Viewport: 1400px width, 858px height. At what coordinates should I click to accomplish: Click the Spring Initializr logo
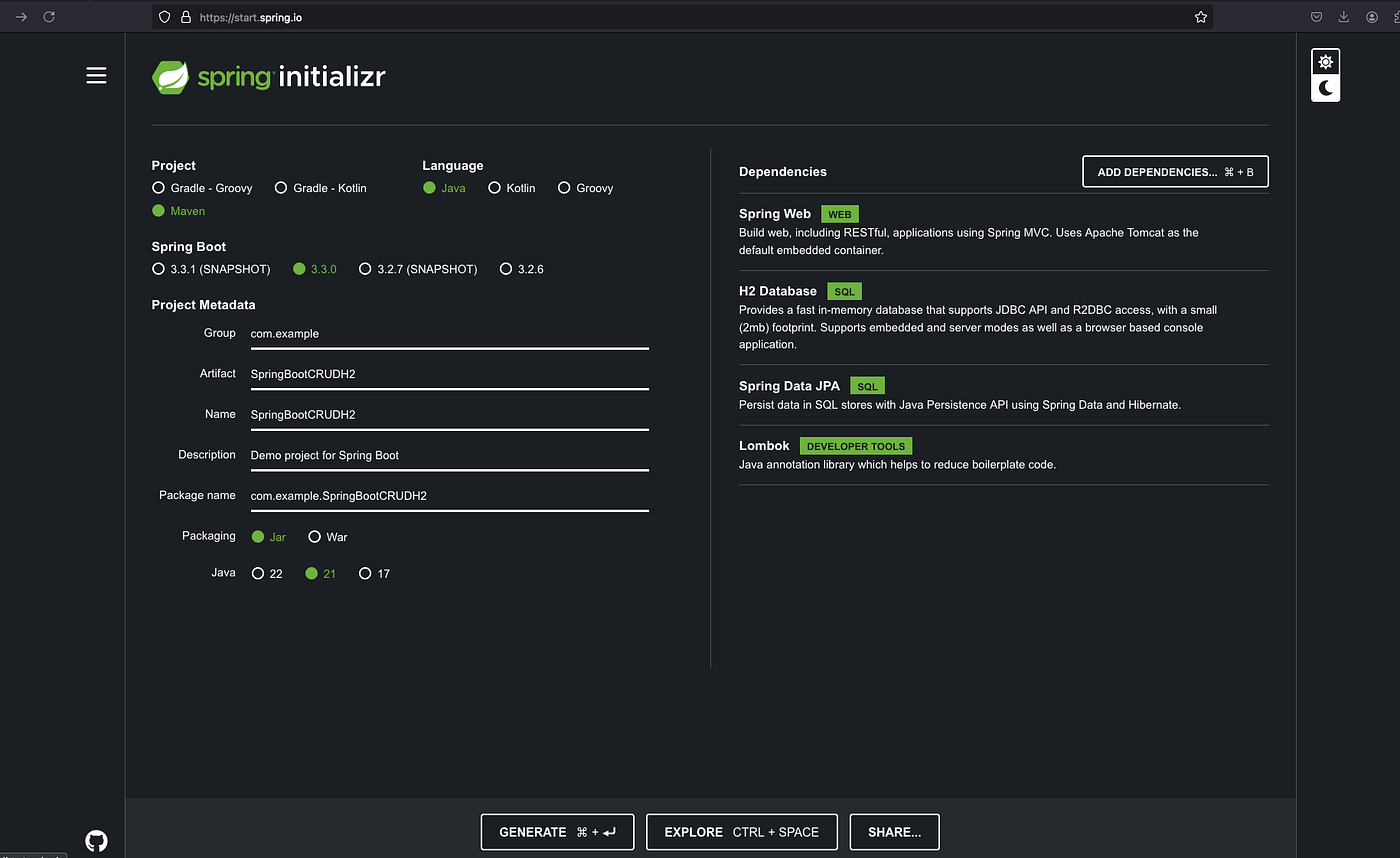268,77
